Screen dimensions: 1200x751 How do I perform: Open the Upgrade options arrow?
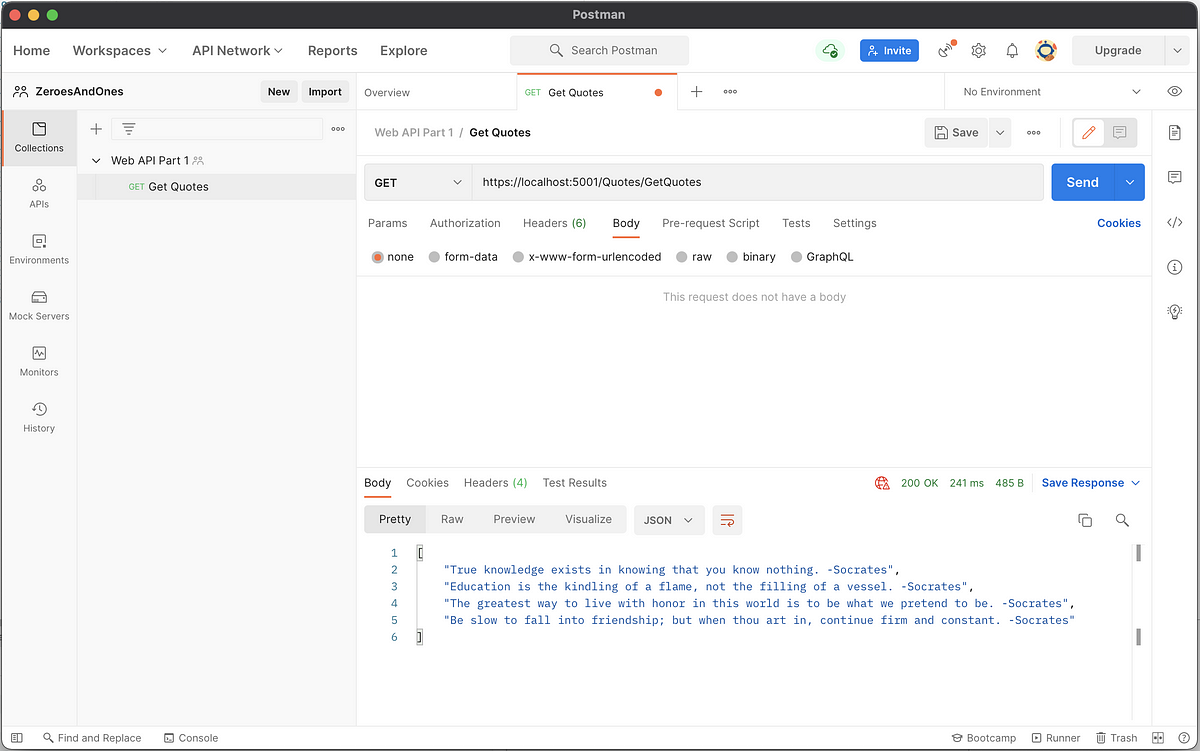tap(1177, 50)
